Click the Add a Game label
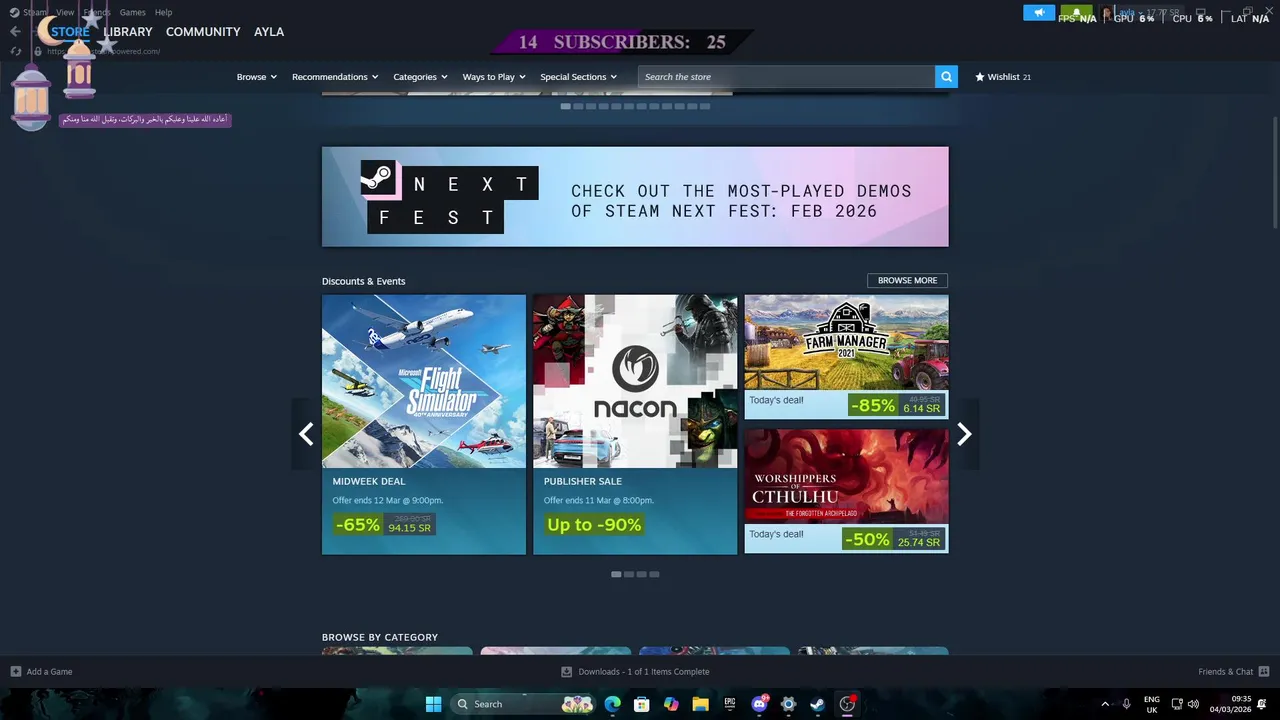The height and width of the screenshot is (720, 1280). pos(49,672)
